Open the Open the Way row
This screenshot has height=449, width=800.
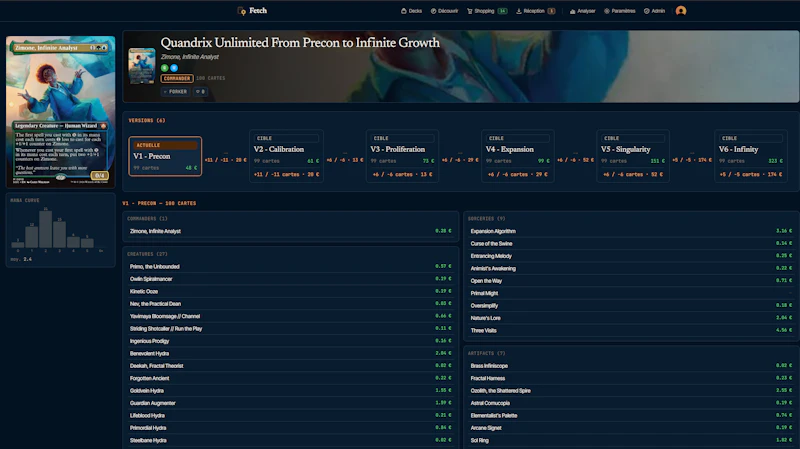631,281
